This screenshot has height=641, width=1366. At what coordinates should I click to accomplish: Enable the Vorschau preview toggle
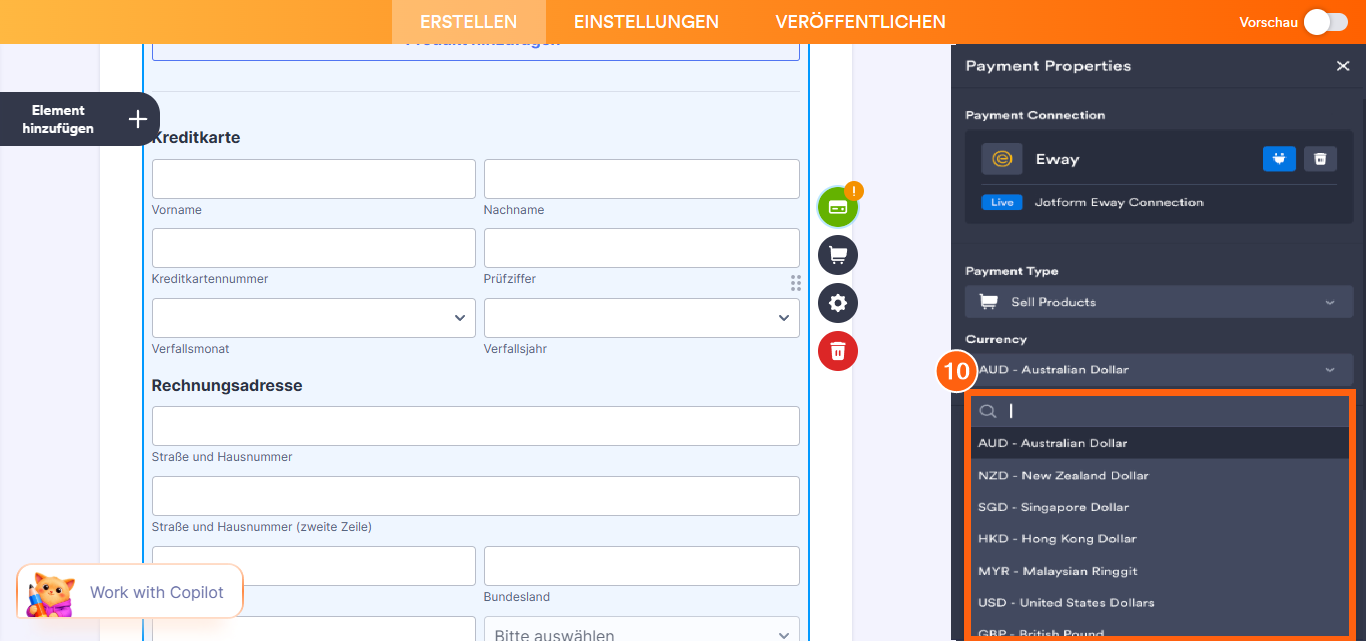1325,21
